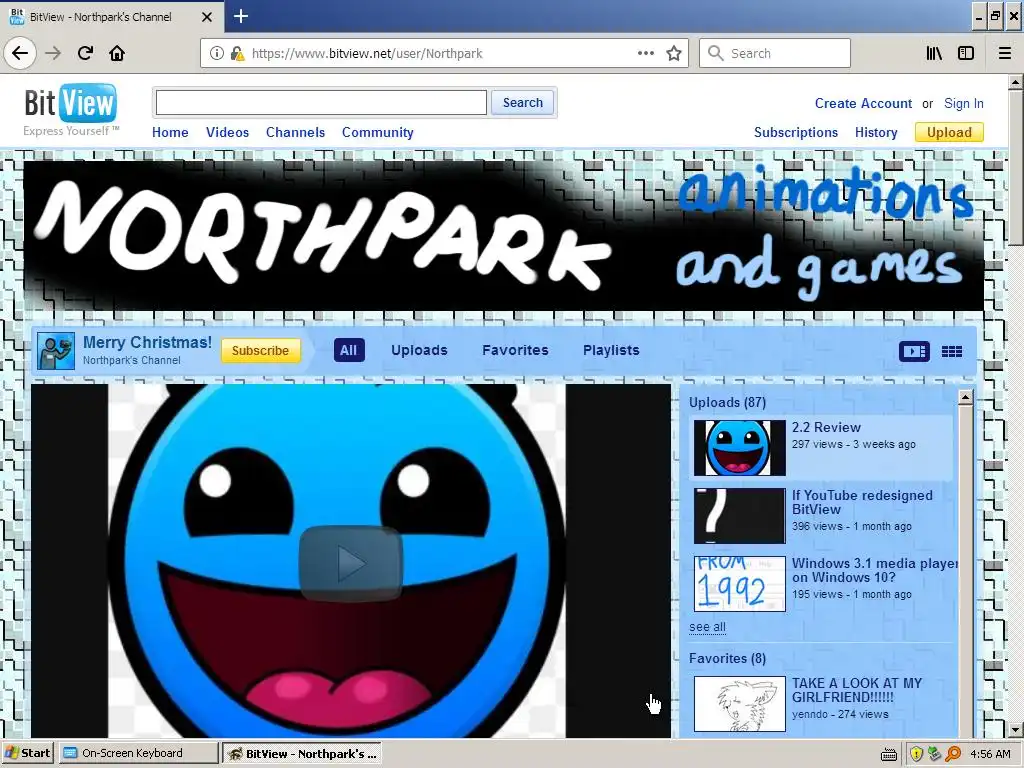This screenshot has height=768, width=1024.
Task: Open the 2.2 Review video thumbnail
Action: tap(739, 448)
